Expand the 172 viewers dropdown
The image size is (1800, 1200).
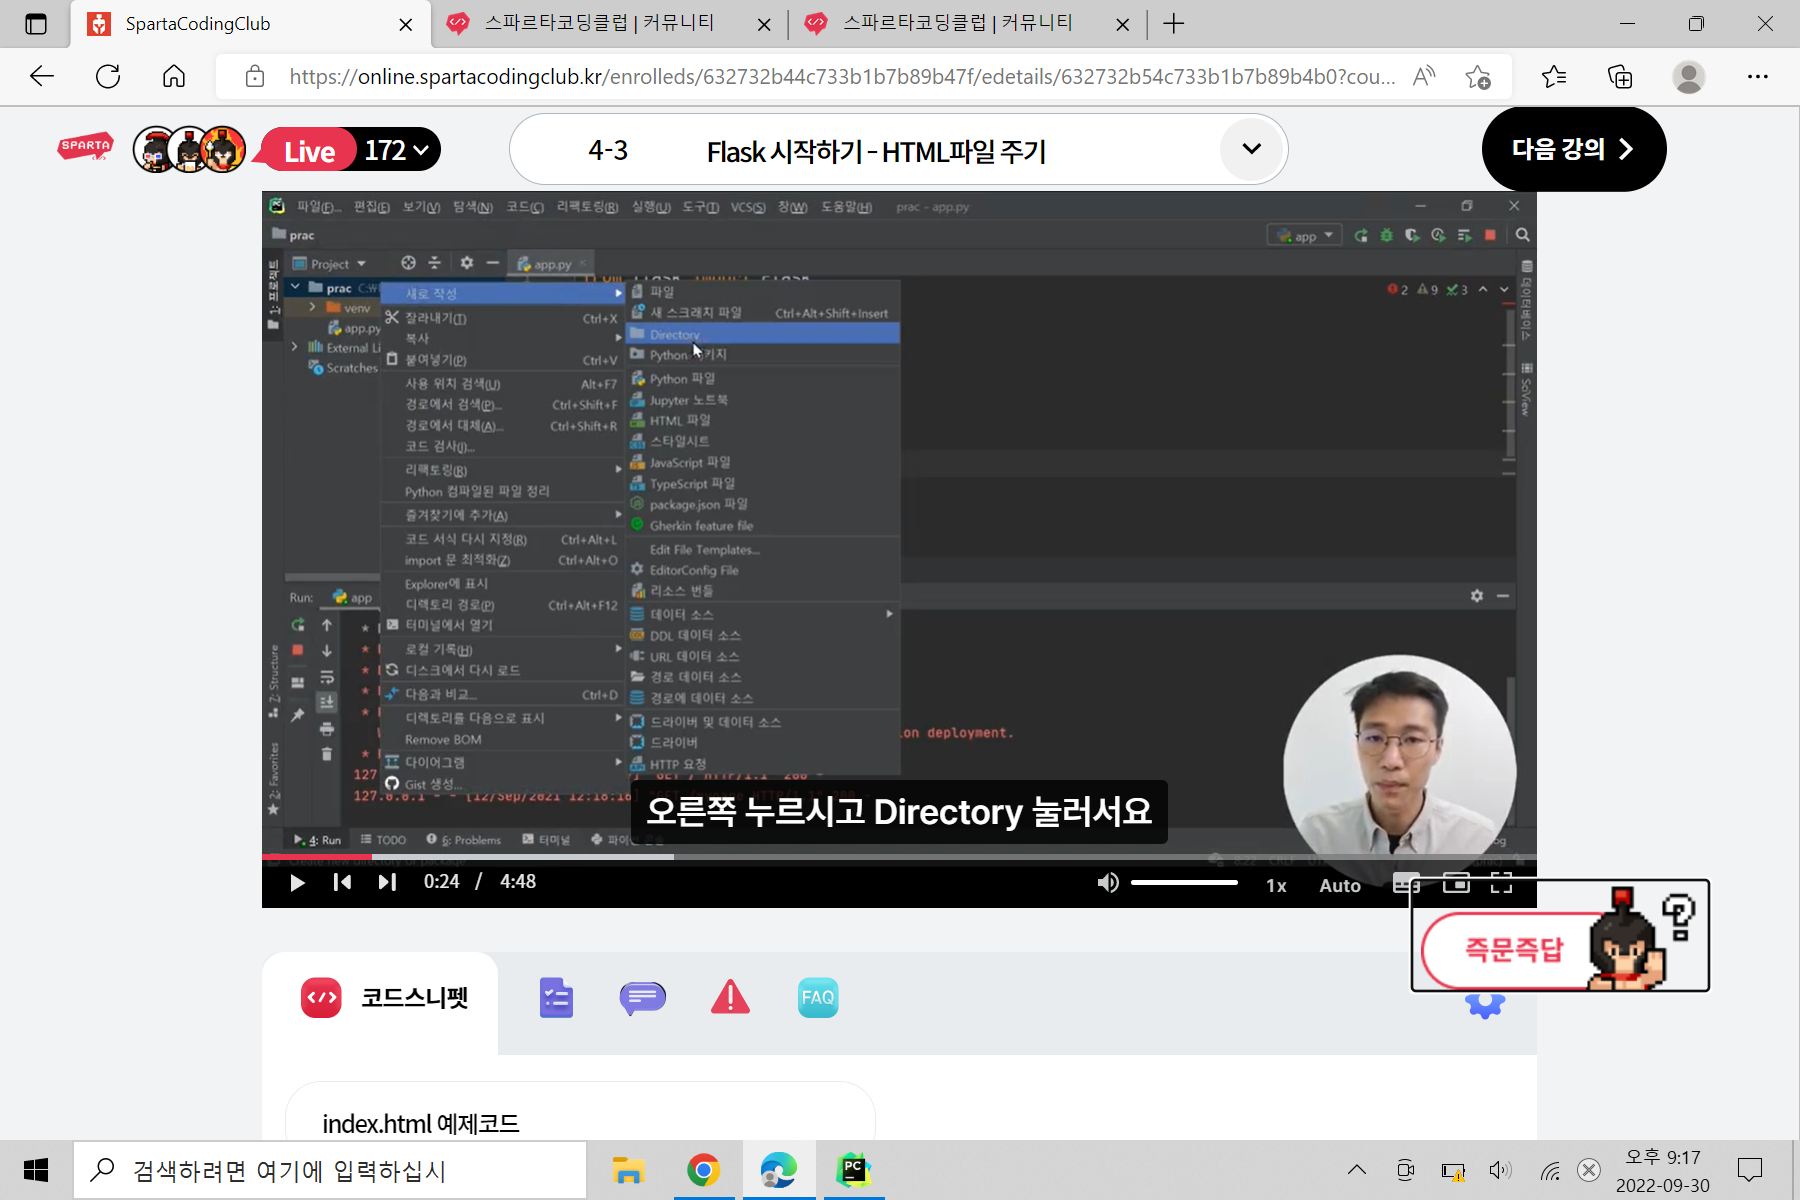coord(397,150)
